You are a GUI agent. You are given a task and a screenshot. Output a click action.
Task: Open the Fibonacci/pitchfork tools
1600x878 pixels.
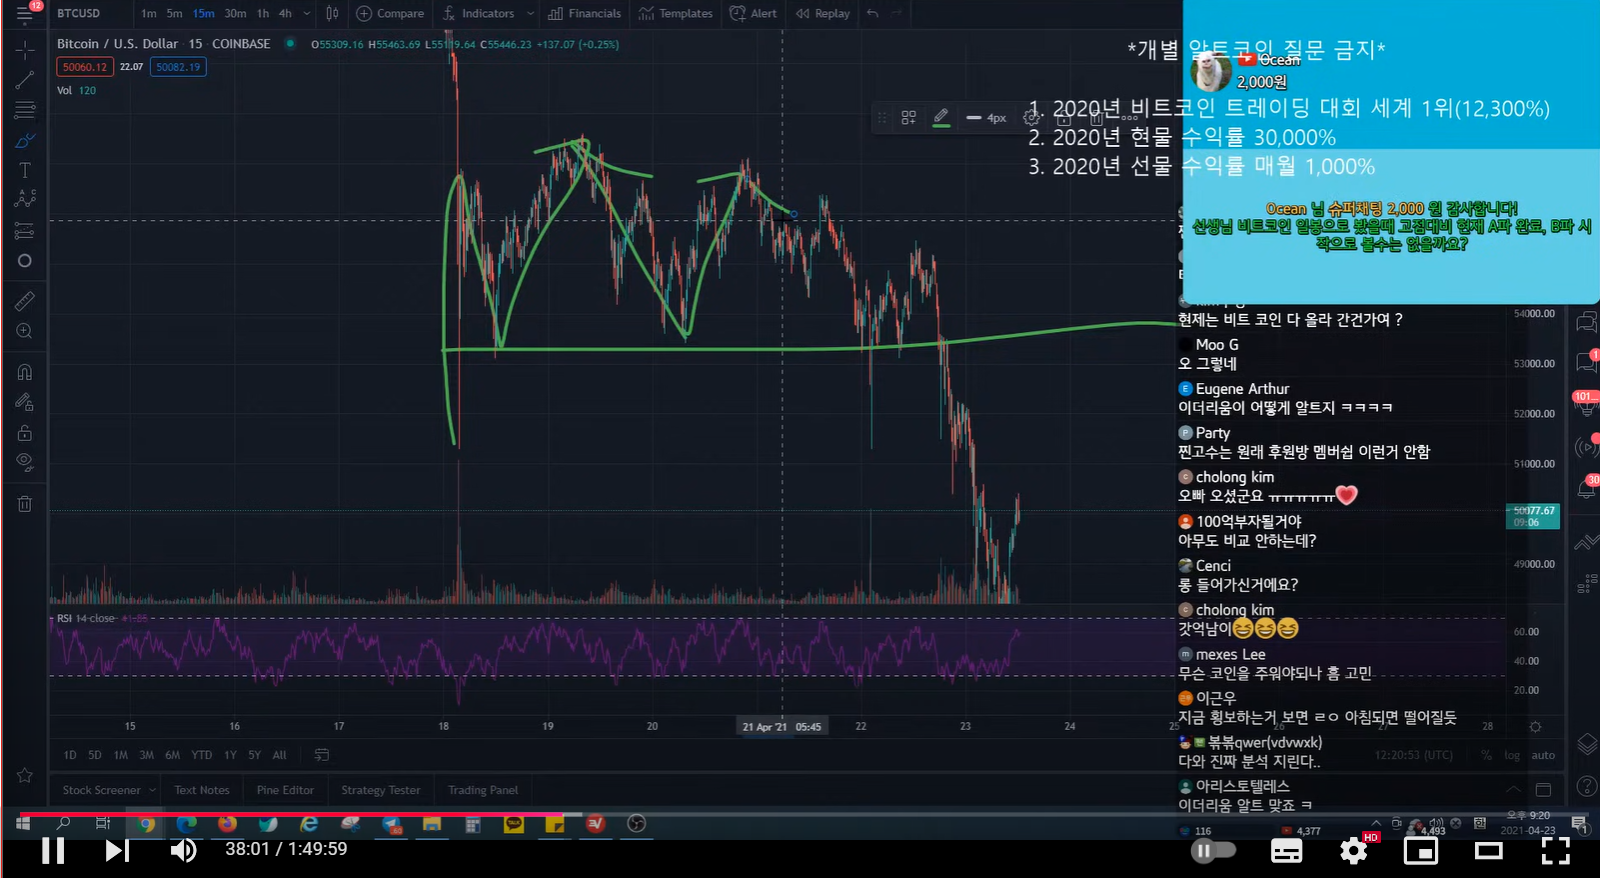pos(25,109)
